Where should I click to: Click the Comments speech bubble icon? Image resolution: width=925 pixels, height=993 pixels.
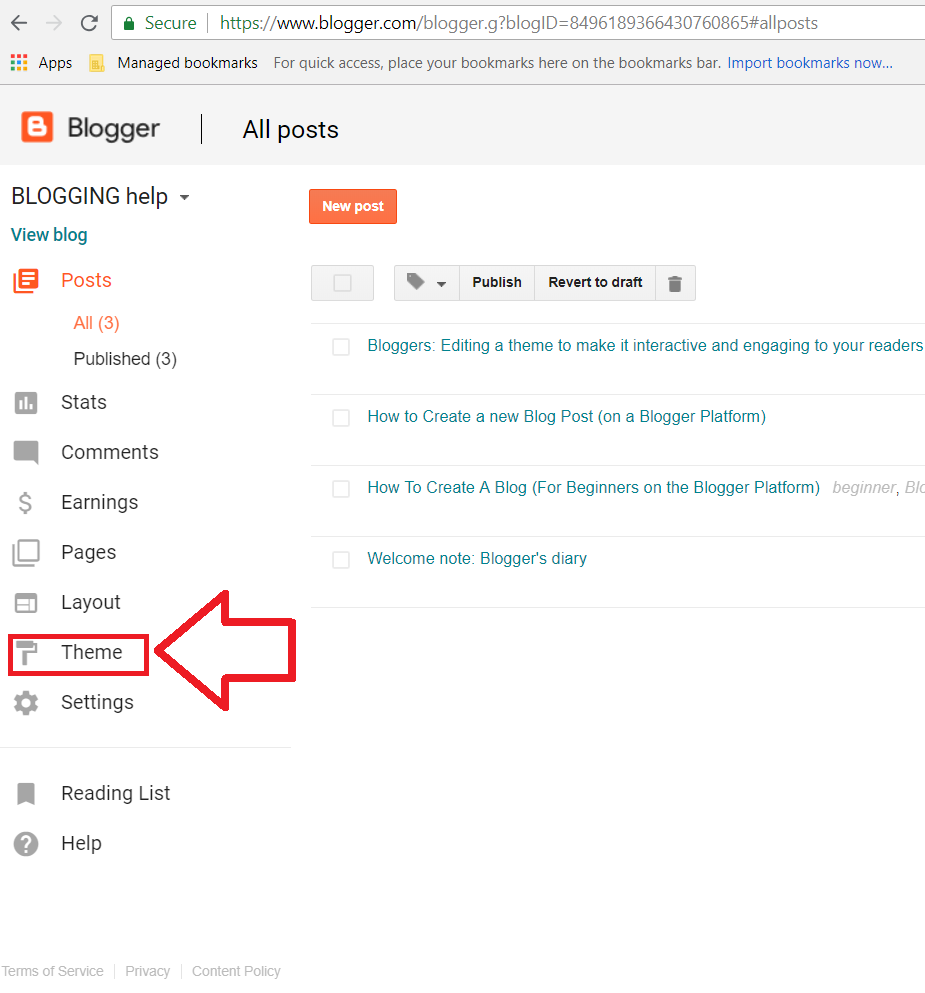point(26,453)
